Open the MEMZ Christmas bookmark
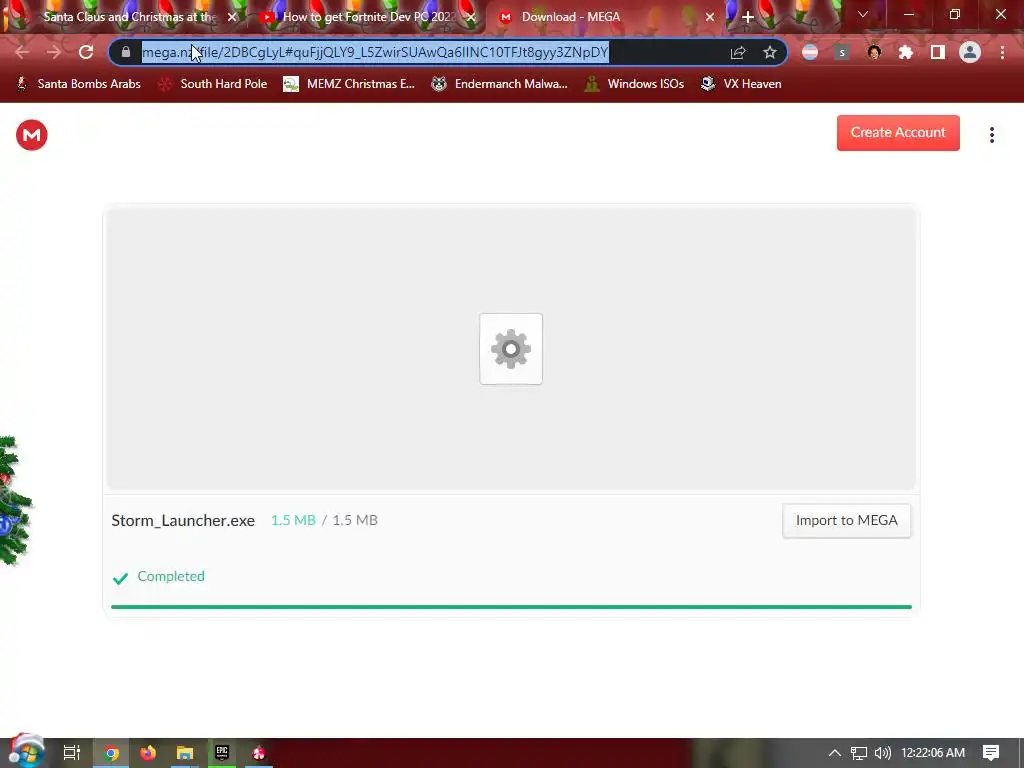 click(349, 84)
